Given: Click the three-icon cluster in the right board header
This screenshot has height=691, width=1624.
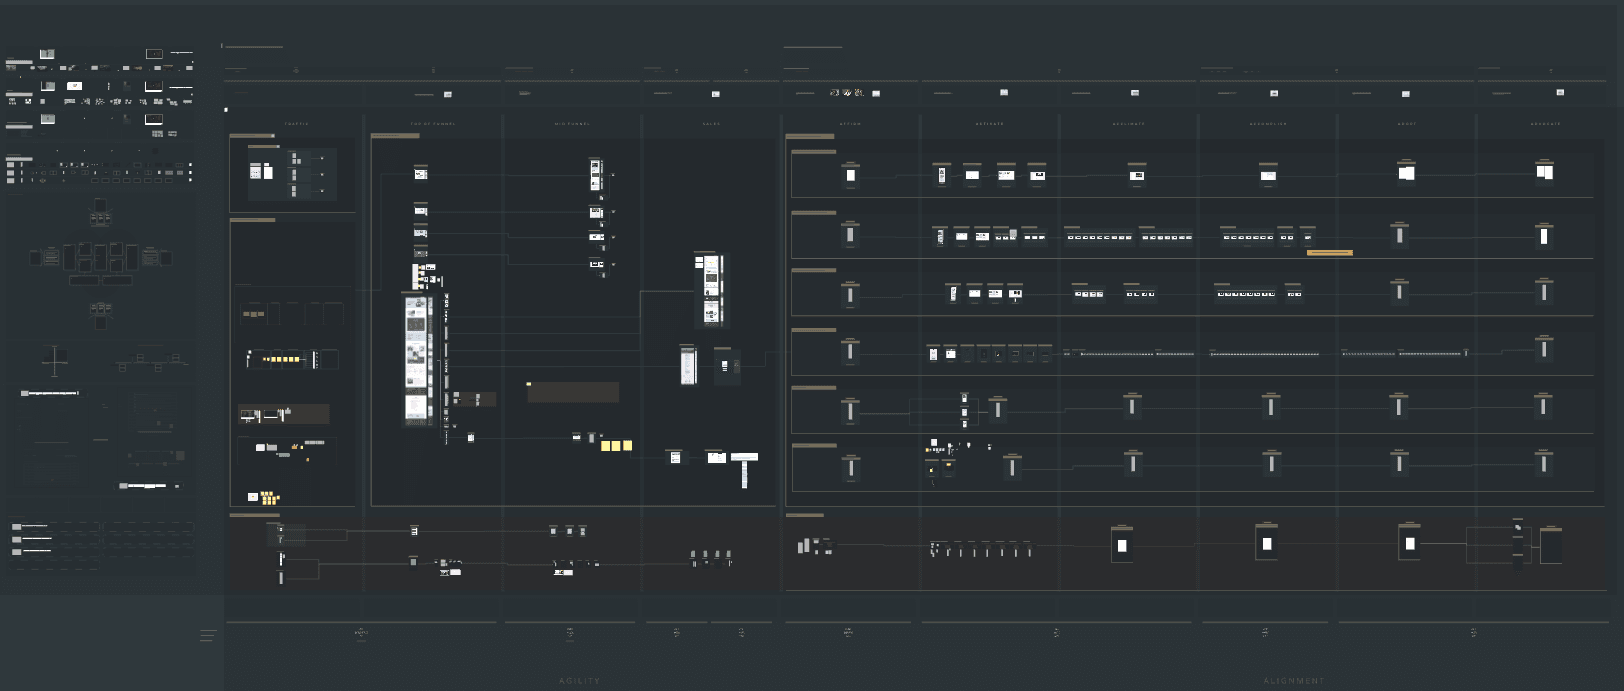Looking at the screenshot, I should (x=847, y=93).
